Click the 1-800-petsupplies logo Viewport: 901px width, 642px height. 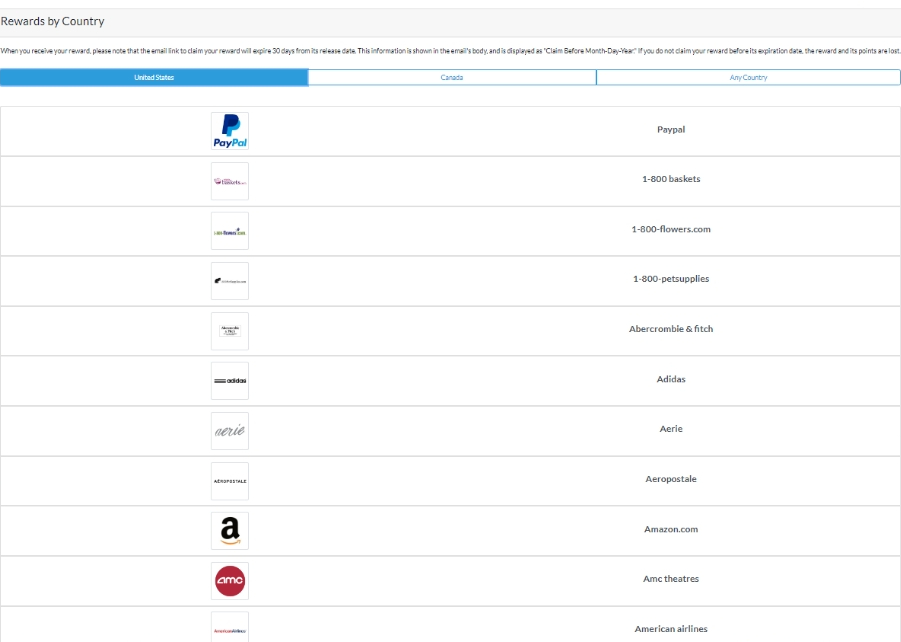click(230, 281)
